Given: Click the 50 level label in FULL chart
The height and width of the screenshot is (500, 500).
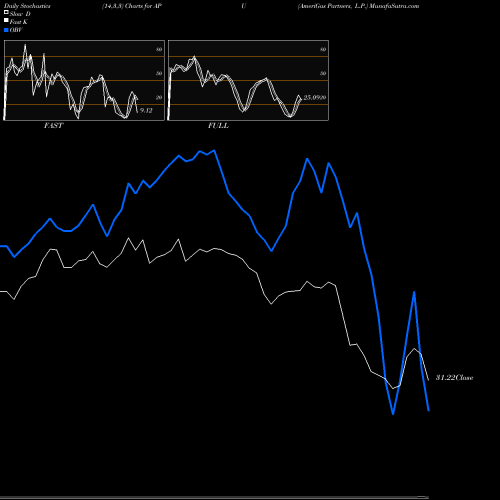Looking at the screenshot, I should [323, 74].
